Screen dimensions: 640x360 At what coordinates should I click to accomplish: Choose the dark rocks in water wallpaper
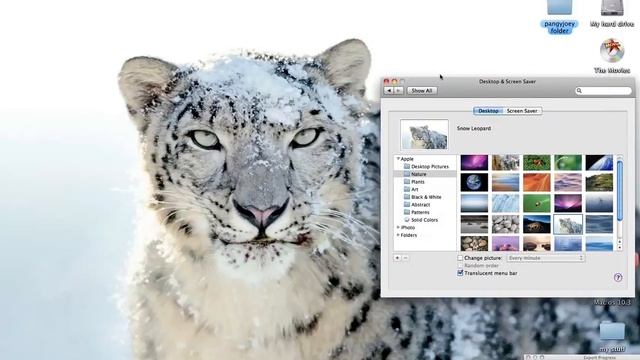[x=474, y=224]
